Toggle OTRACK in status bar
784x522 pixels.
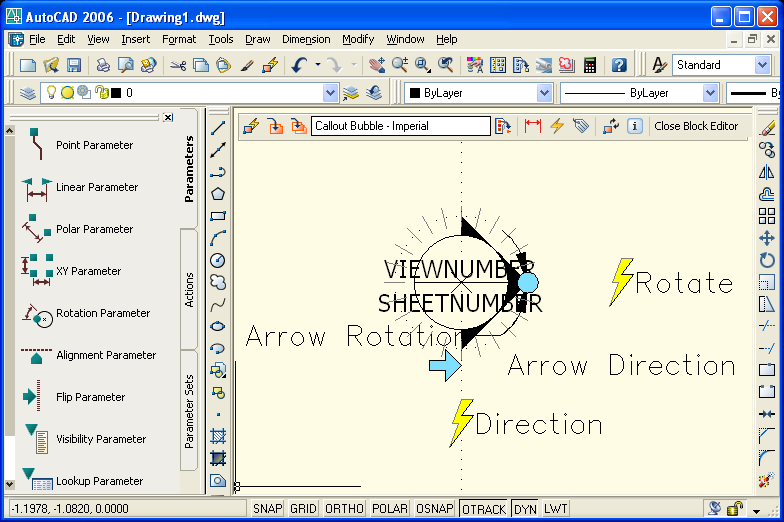tap(484, 509)
